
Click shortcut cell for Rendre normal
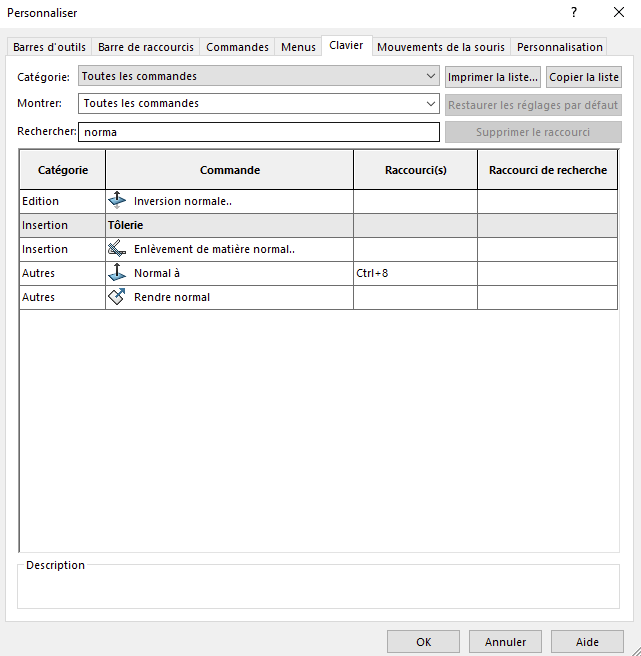point(415,297)
